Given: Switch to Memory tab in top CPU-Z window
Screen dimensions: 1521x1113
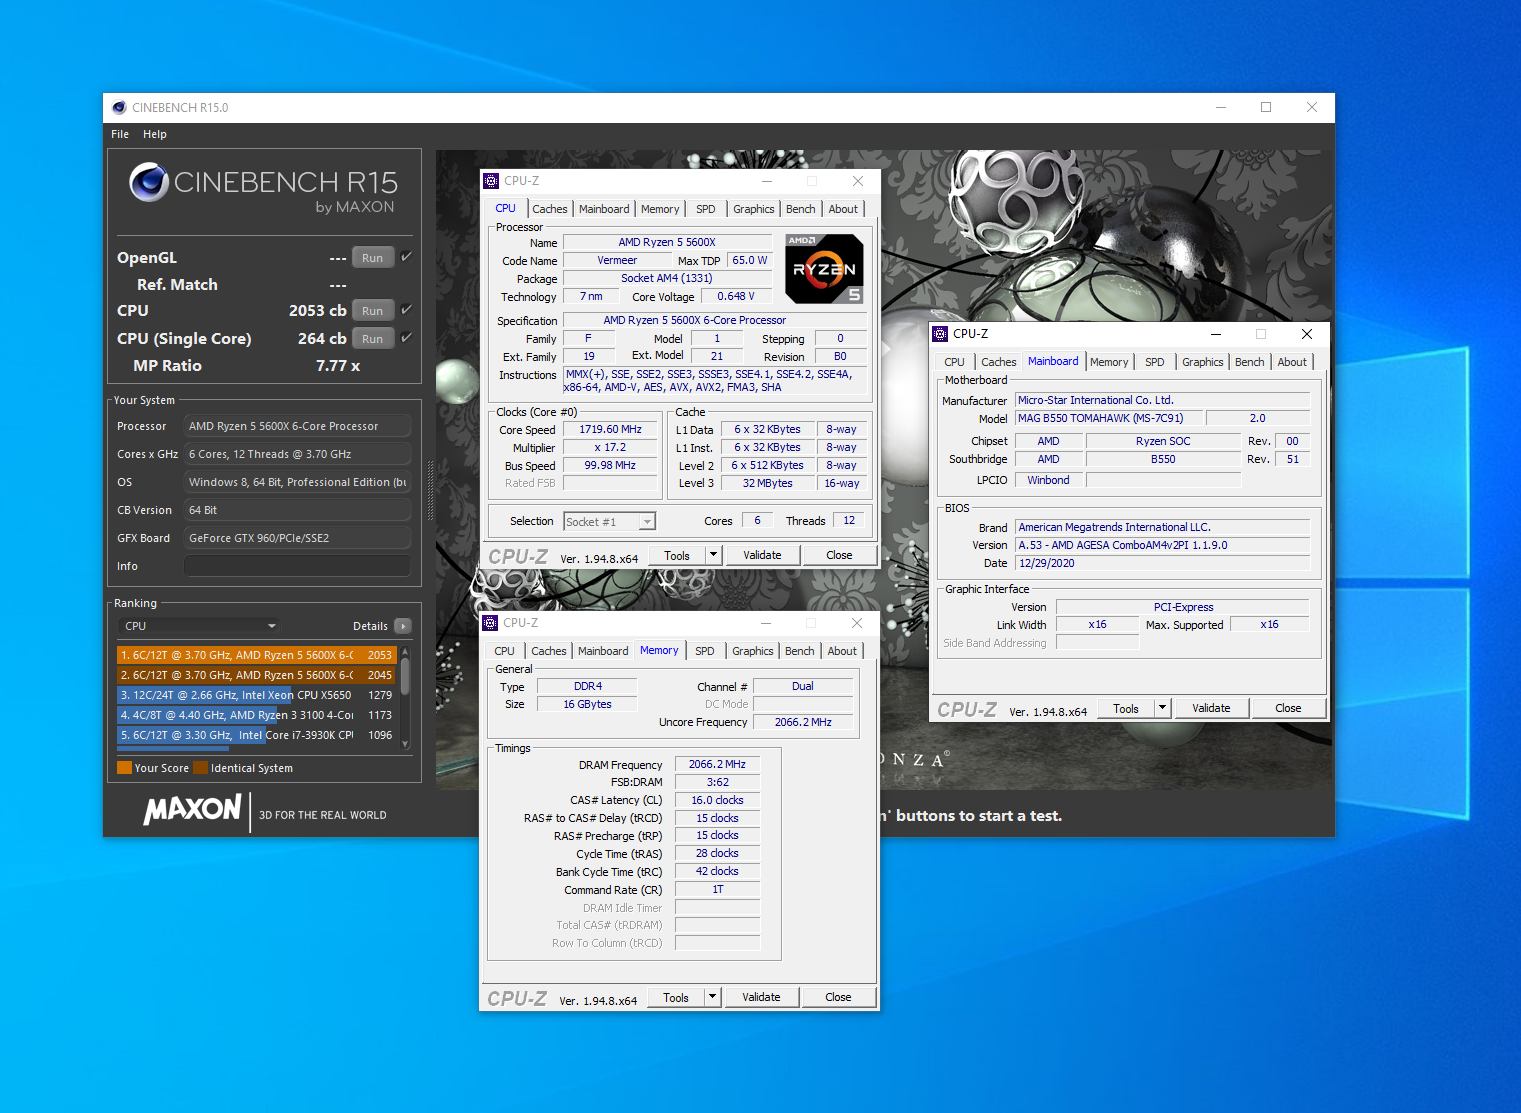Looking at the screenshot, I should tap(660, 209).
